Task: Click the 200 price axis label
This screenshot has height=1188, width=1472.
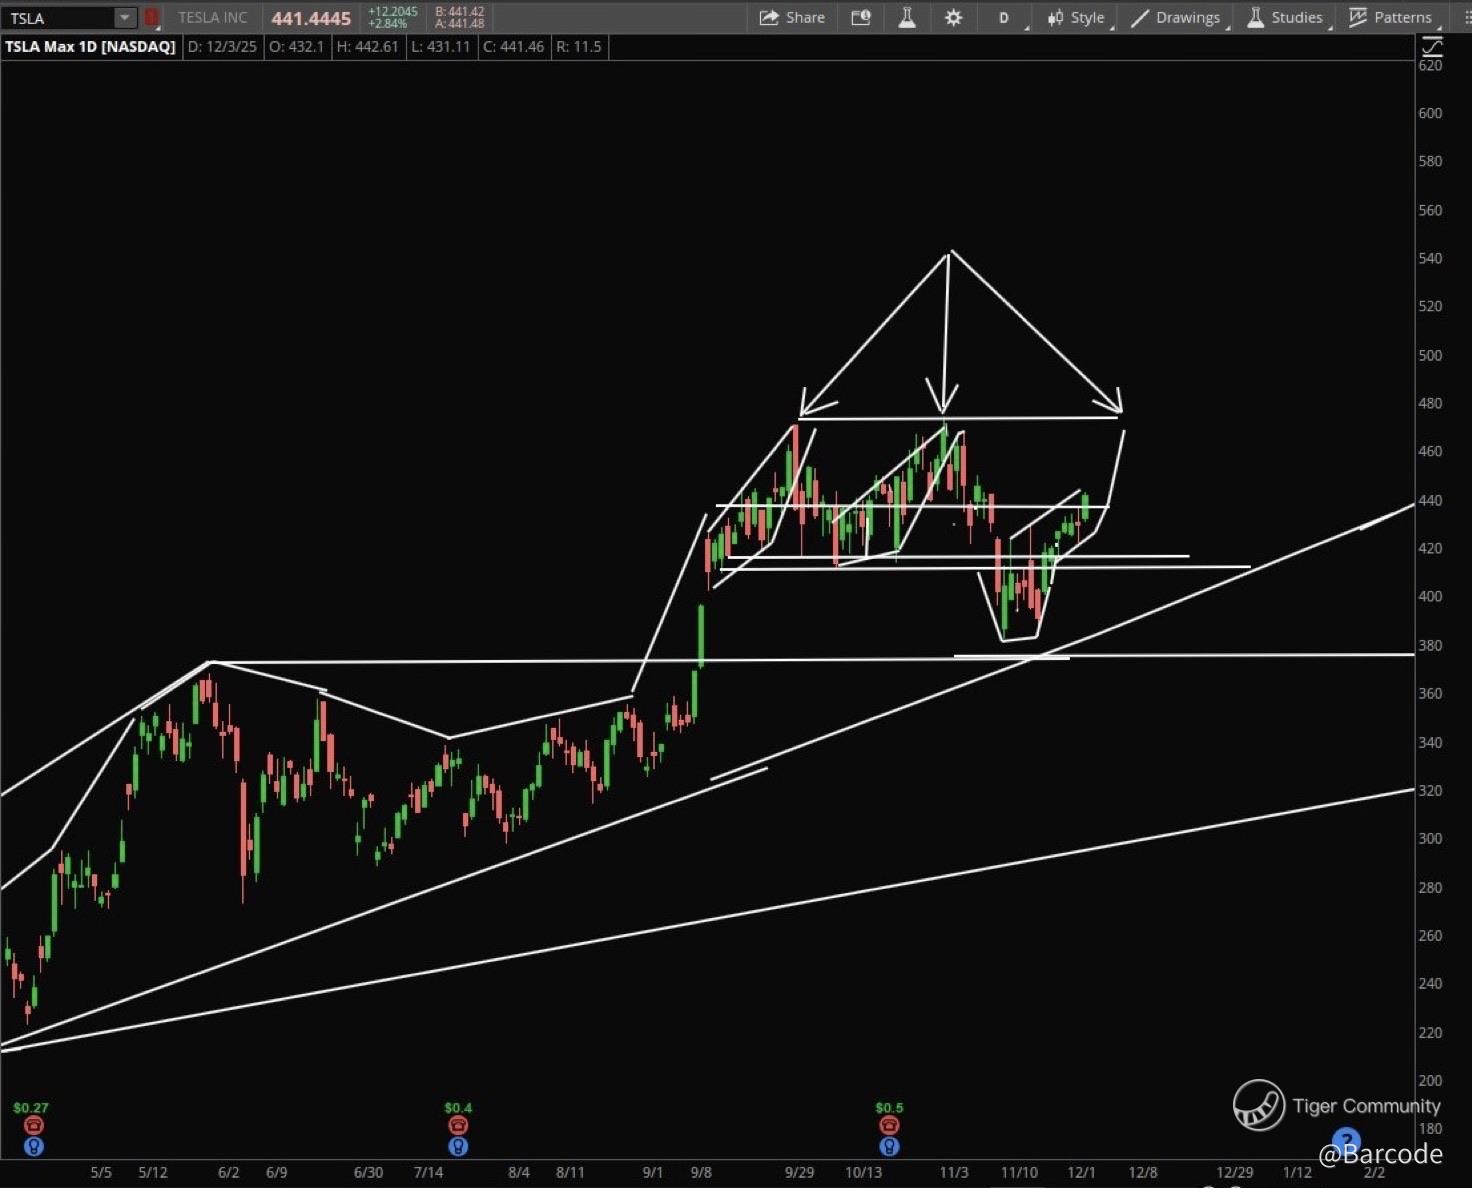Action: coord(1431,1080)
